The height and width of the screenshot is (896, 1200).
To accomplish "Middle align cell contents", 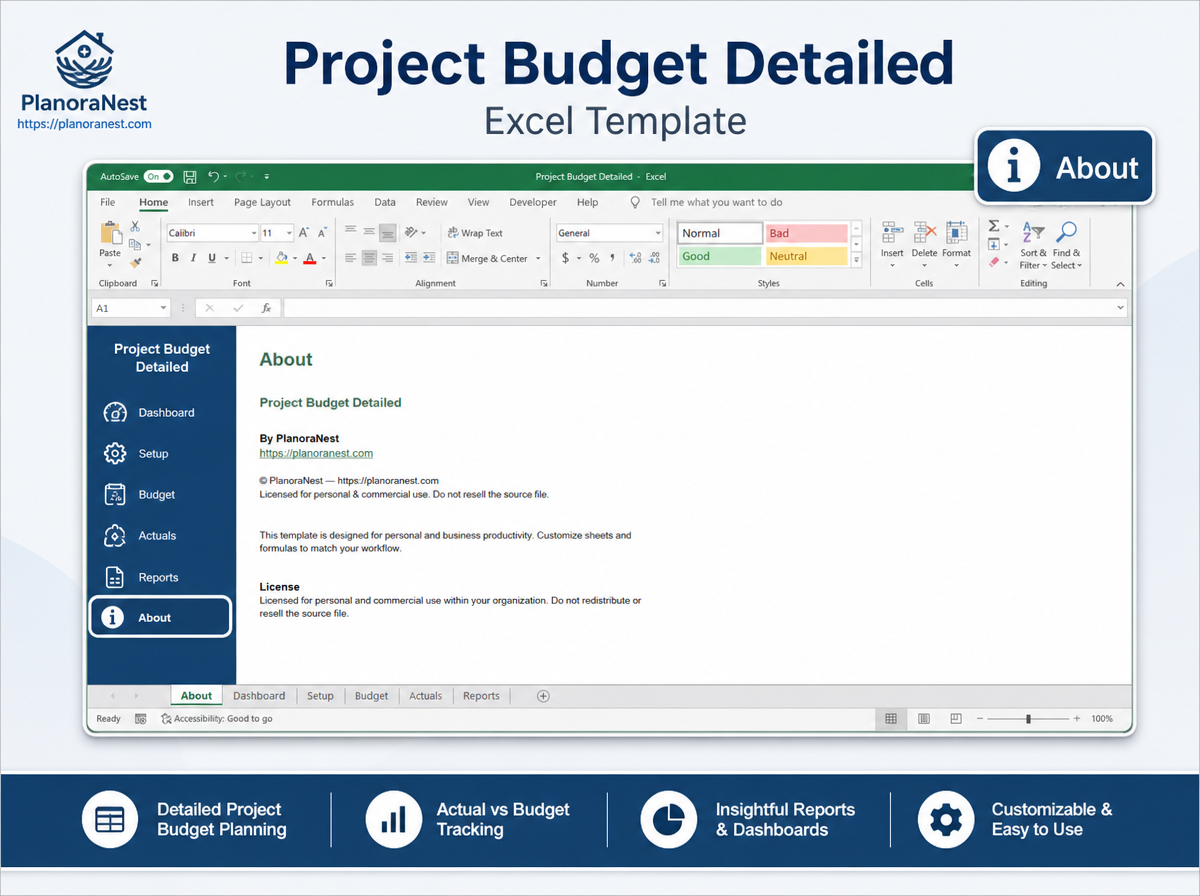I will [x=369, y=232].
